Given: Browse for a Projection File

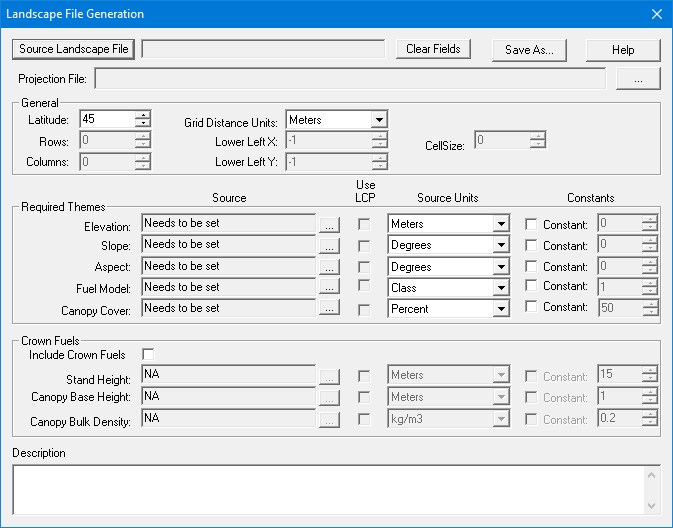Looking at the screenshot, I should [638, 79].
